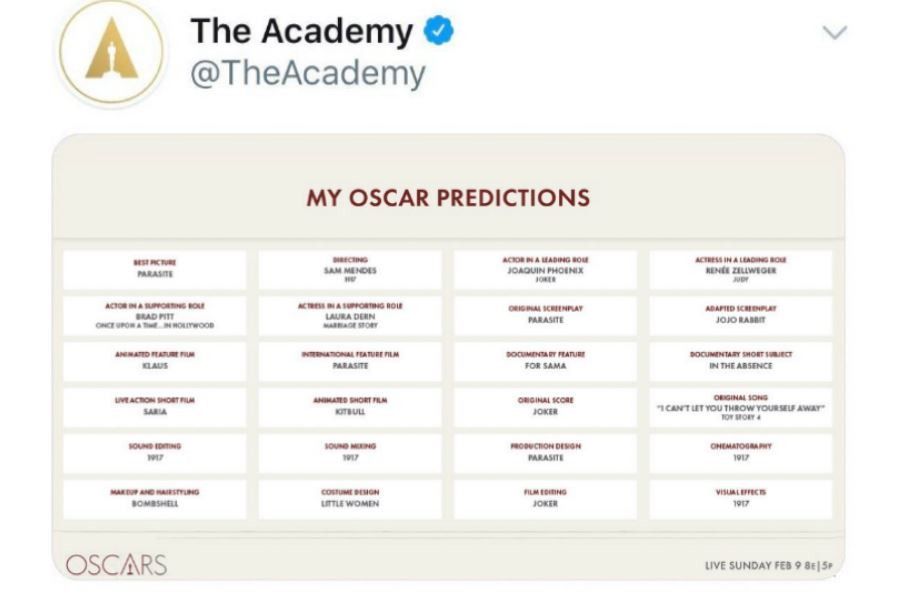Select the Laura Dern supporting actress card

click(350, 315)
